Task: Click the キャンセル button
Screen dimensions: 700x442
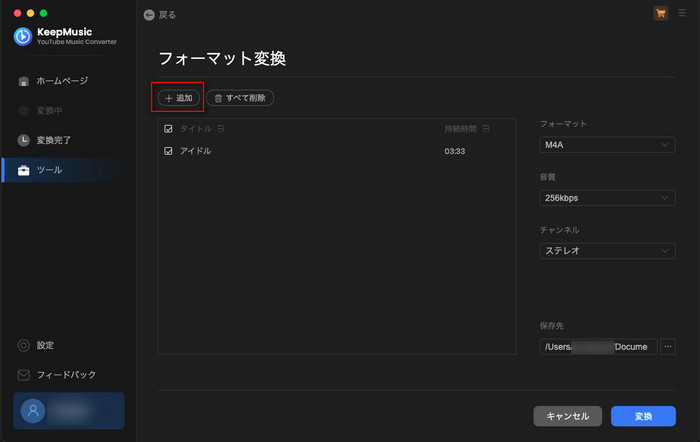Action: [567, 416]
